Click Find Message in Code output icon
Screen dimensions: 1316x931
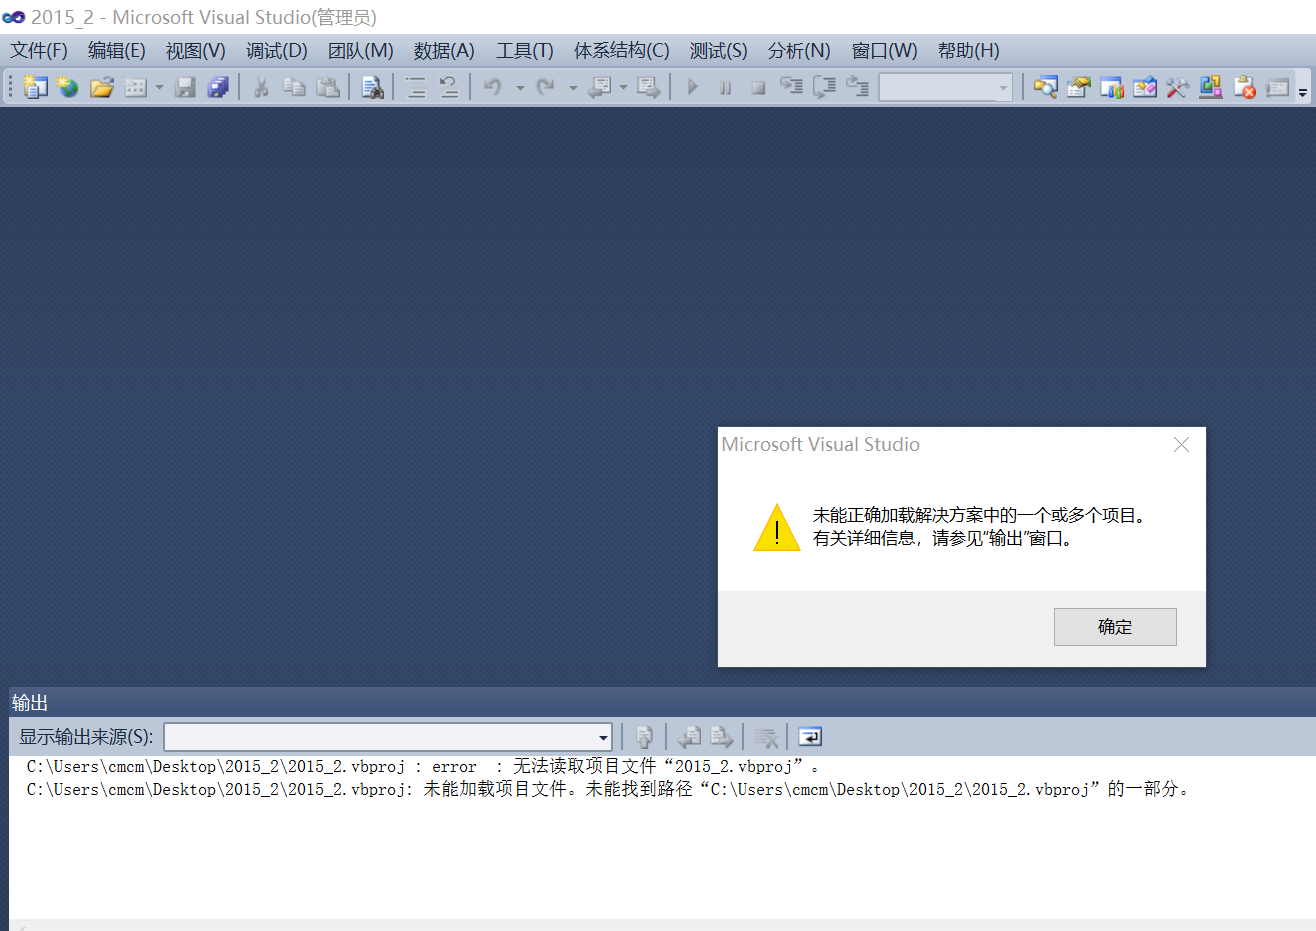[x=644, y=737]
